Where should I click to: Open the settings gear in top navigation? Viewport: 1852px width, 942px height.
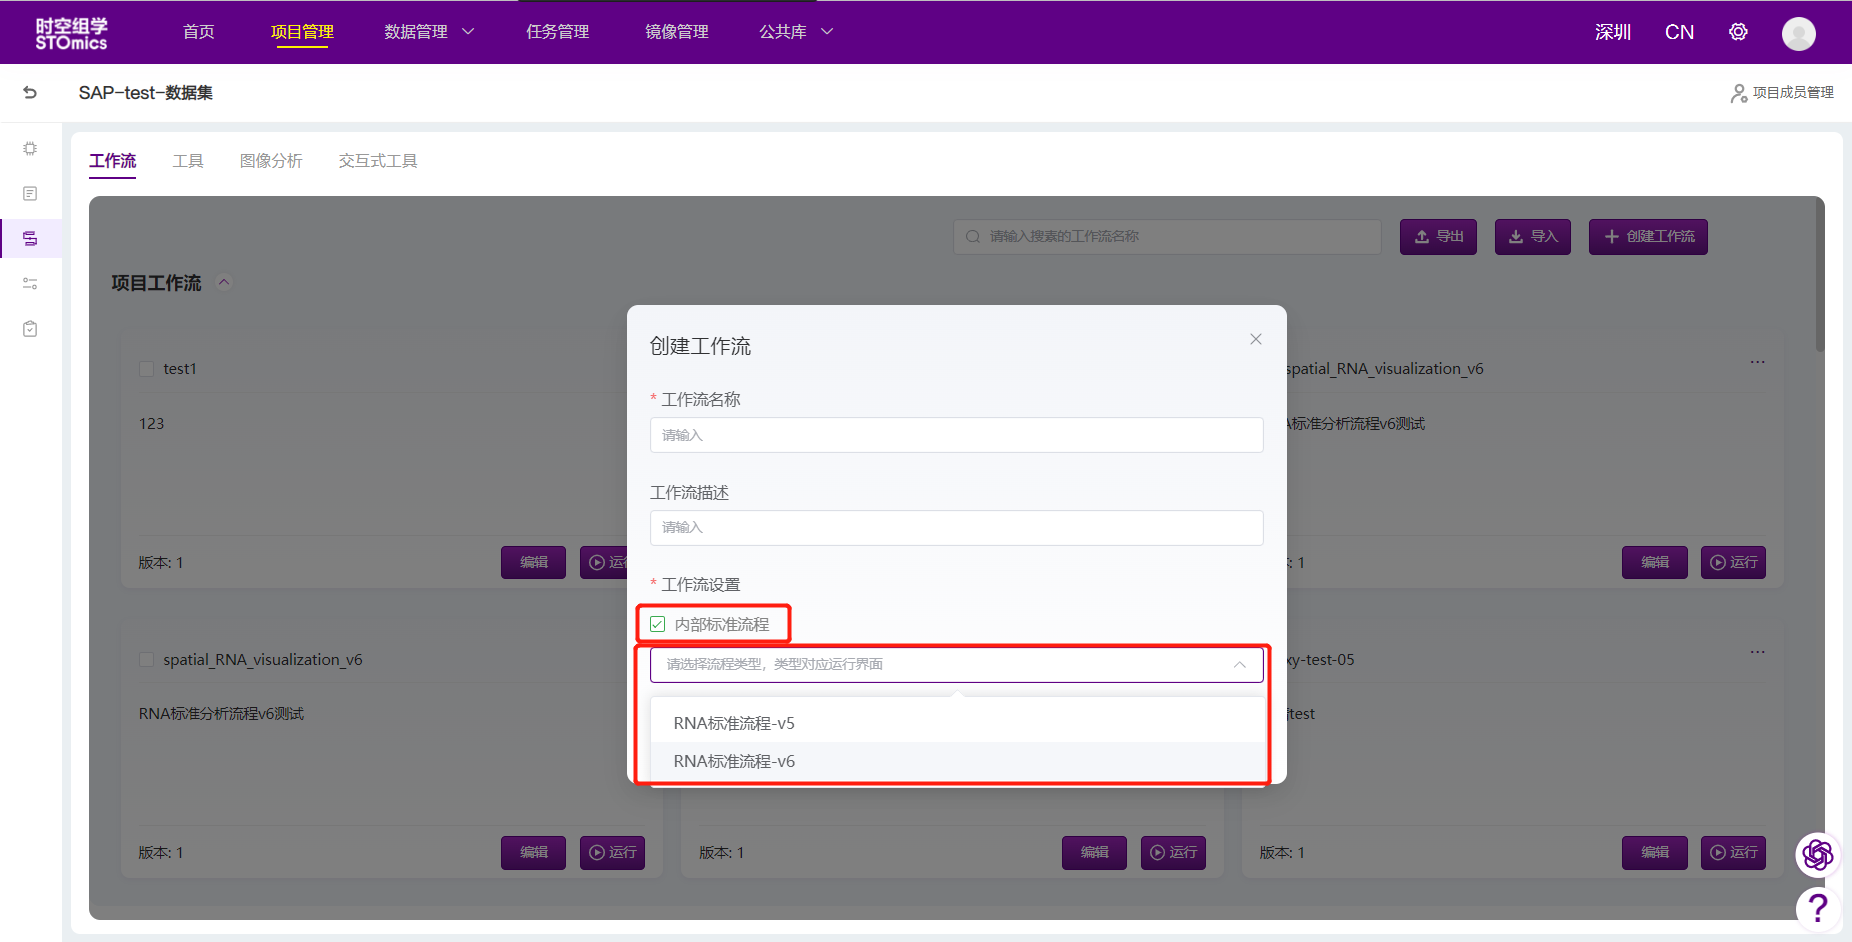pyautogui.click(x=1738, y=32)
